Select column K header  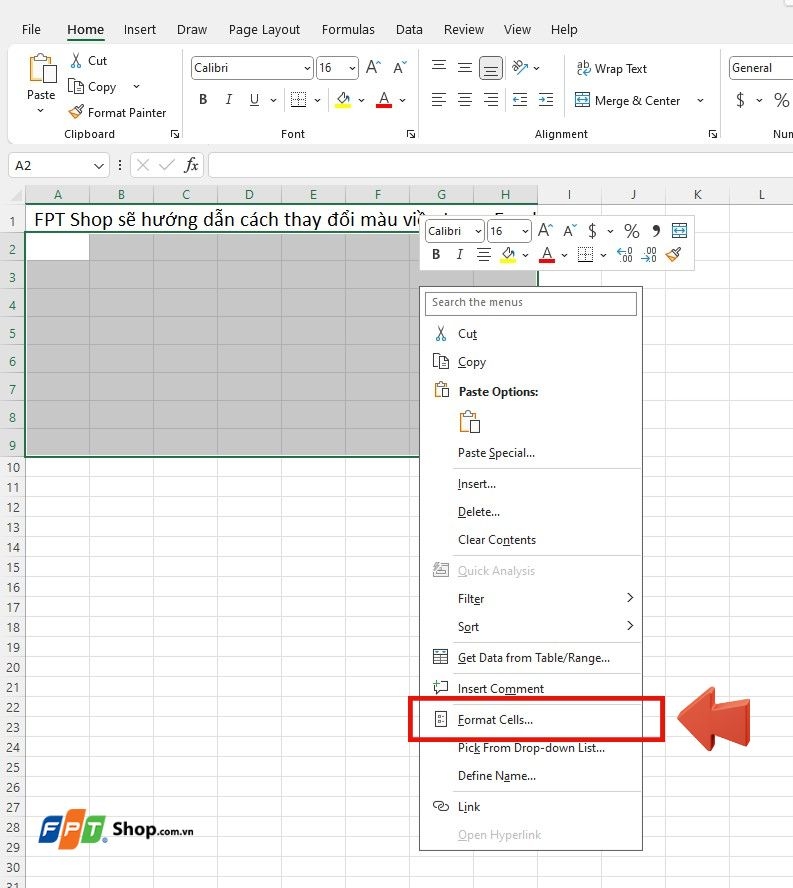[x=697, y=195]
